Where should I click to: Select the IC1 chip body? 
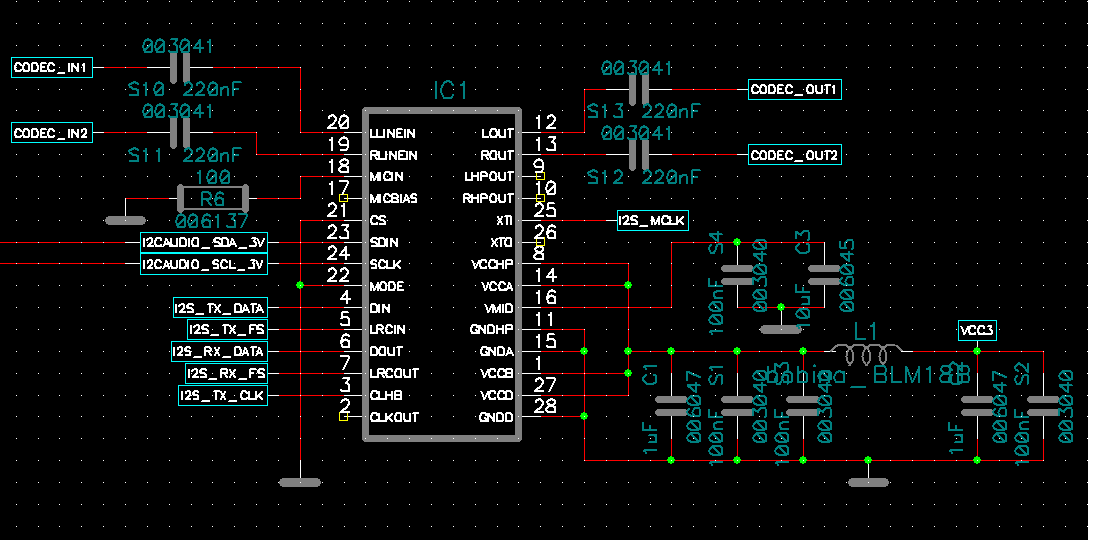pos(442,274)
